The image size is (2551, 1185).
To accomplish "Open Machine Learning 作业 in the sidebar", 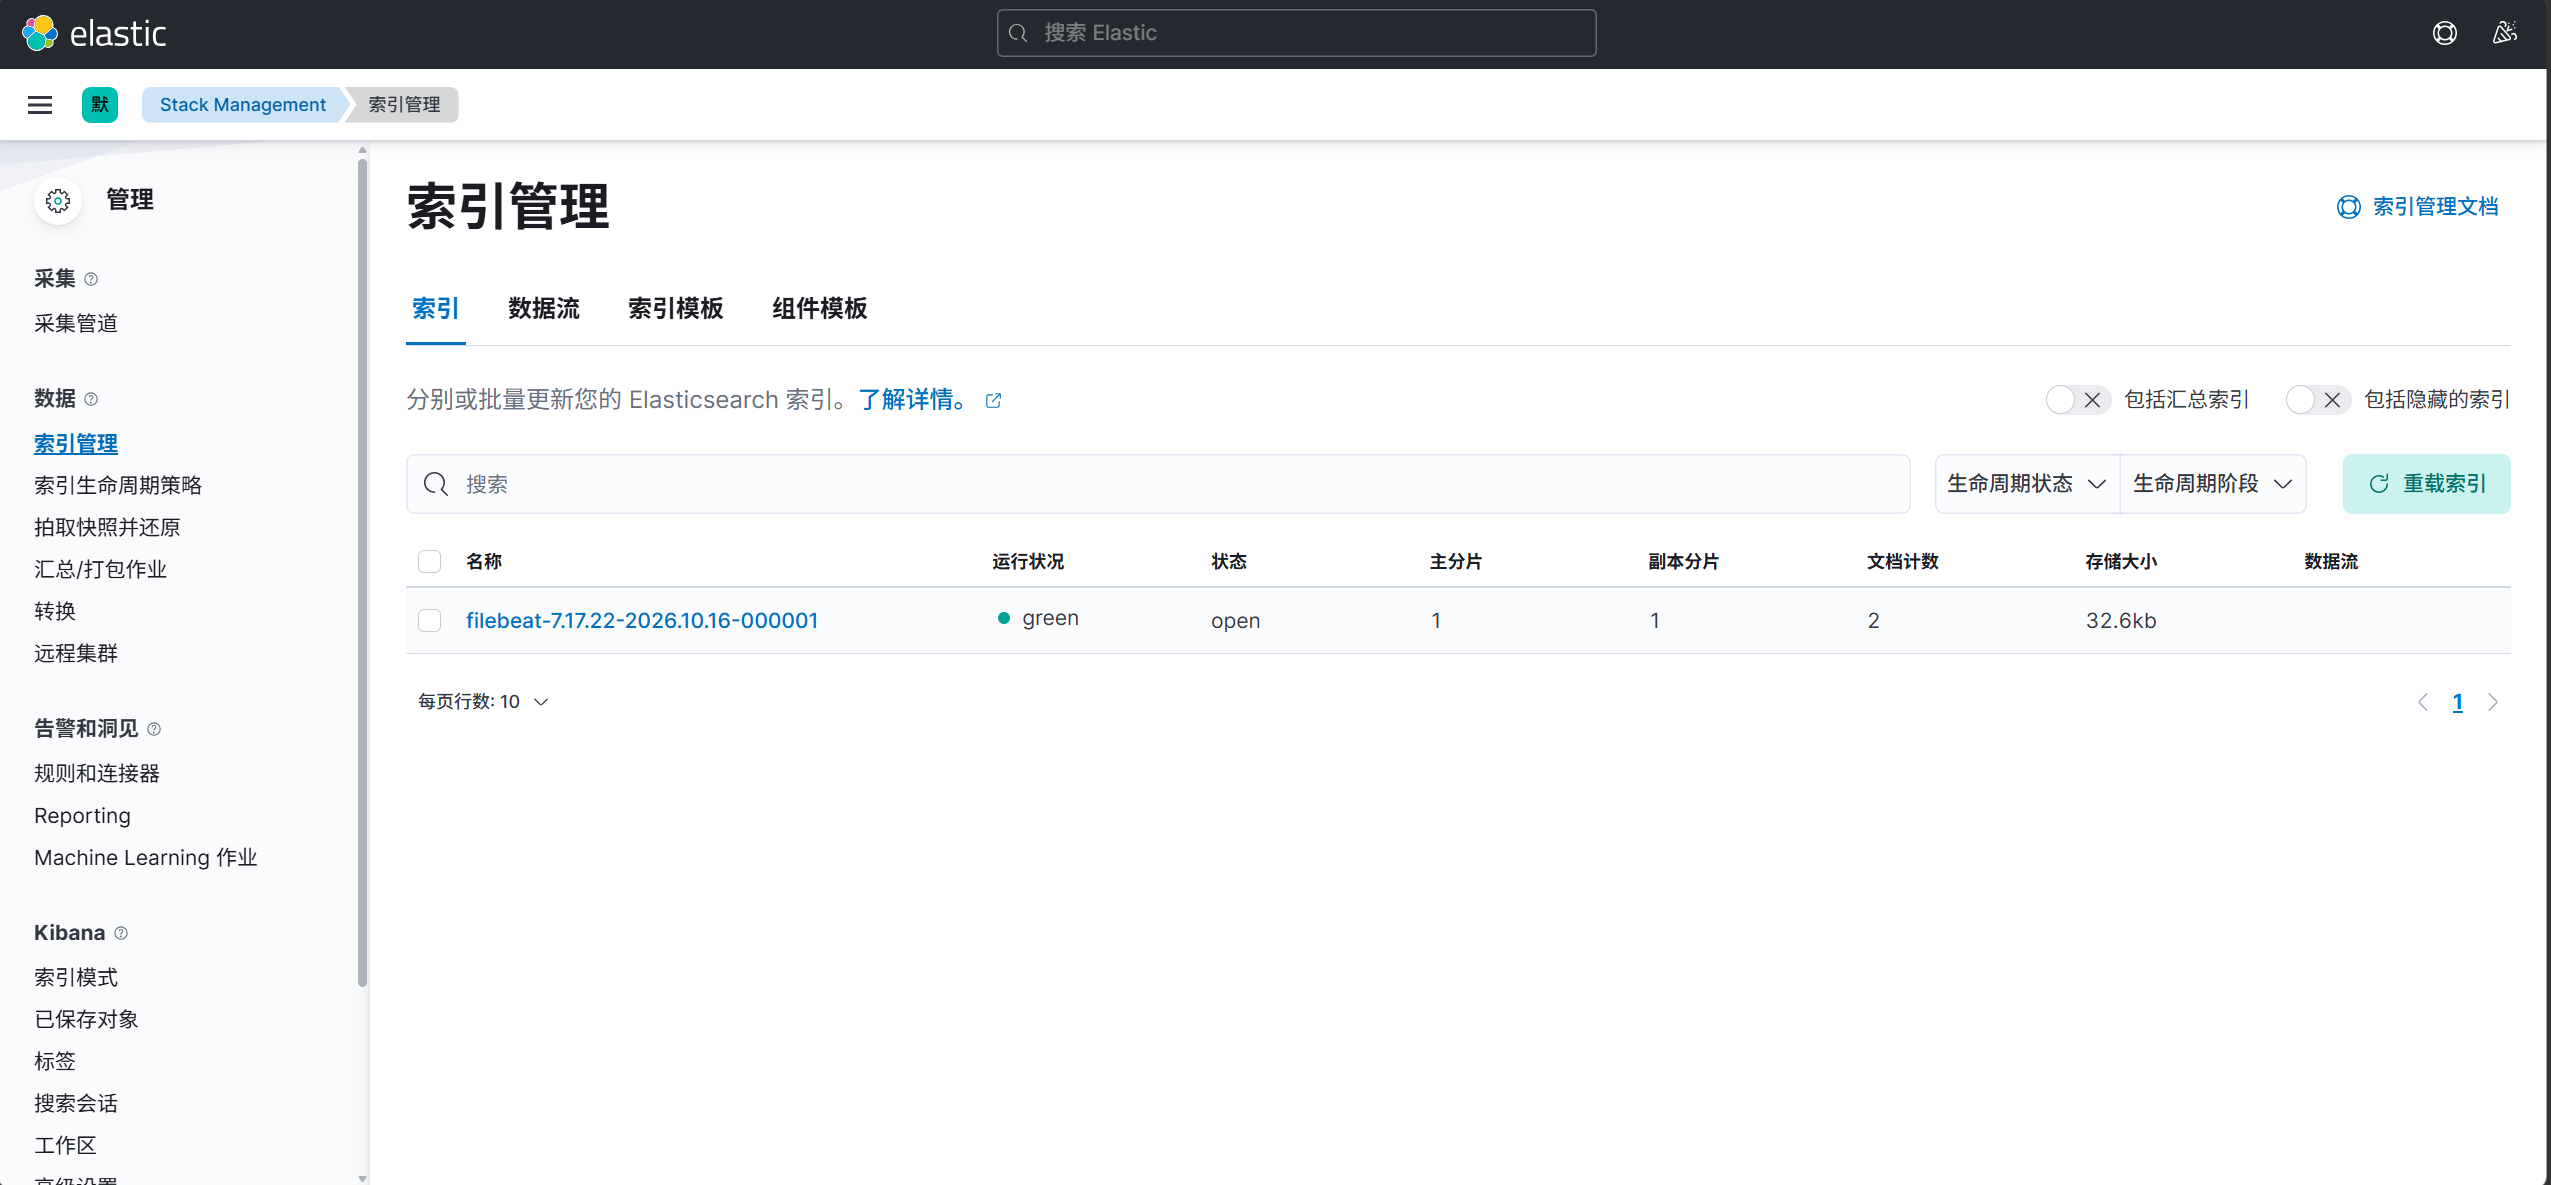I will (x=146, y=857).
